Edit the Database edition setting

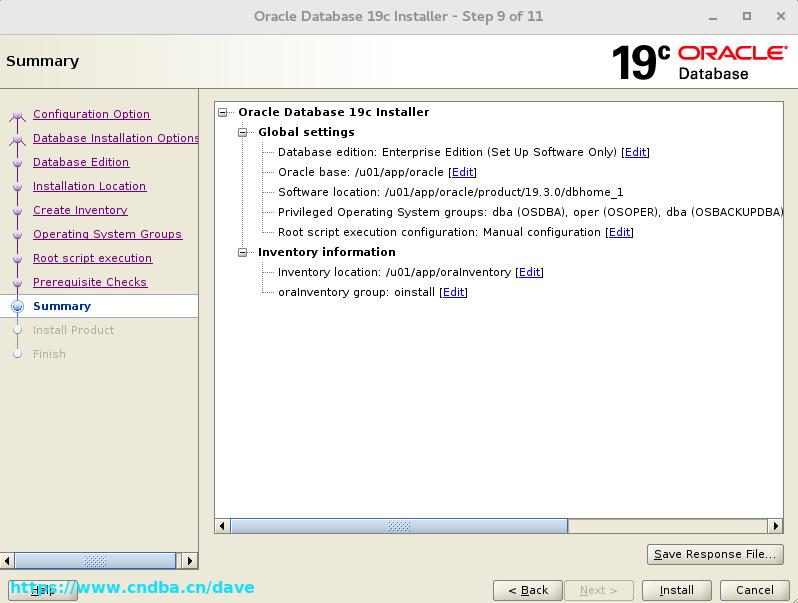[x=635, y=152]
